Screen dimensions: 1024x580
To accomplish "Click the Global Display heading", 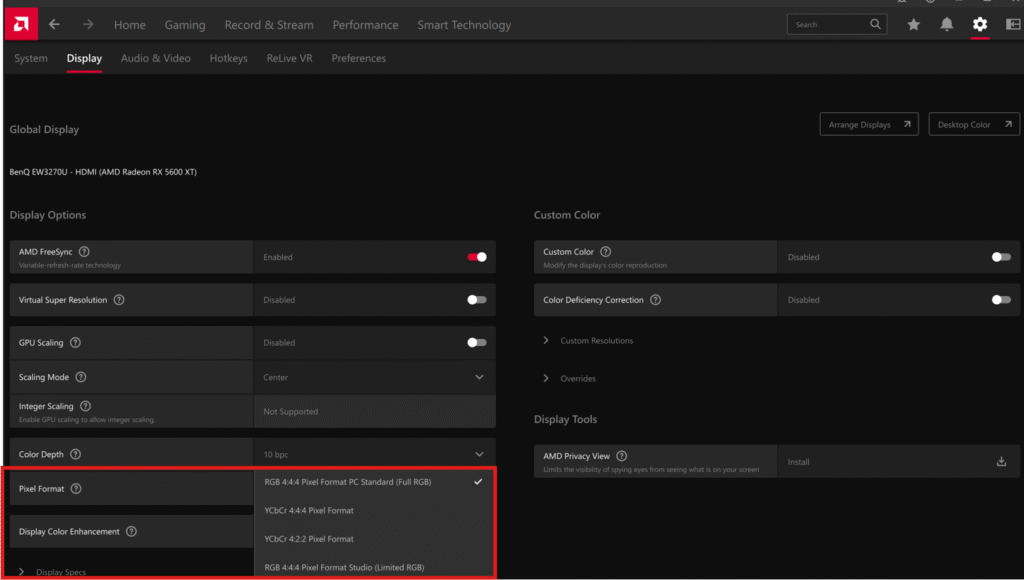I will coord(44,129).
